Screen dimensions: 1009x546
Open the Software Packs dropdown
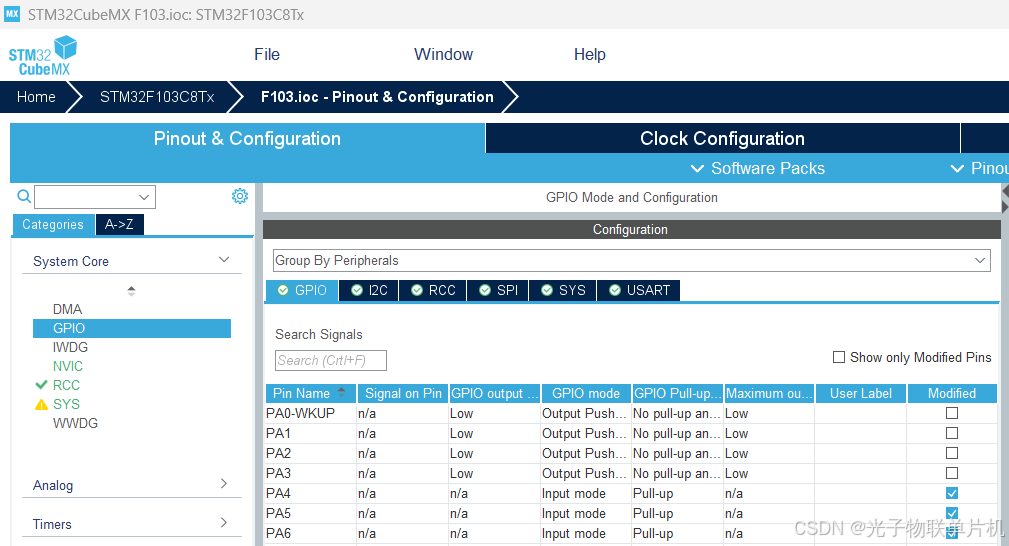(757, 168)
